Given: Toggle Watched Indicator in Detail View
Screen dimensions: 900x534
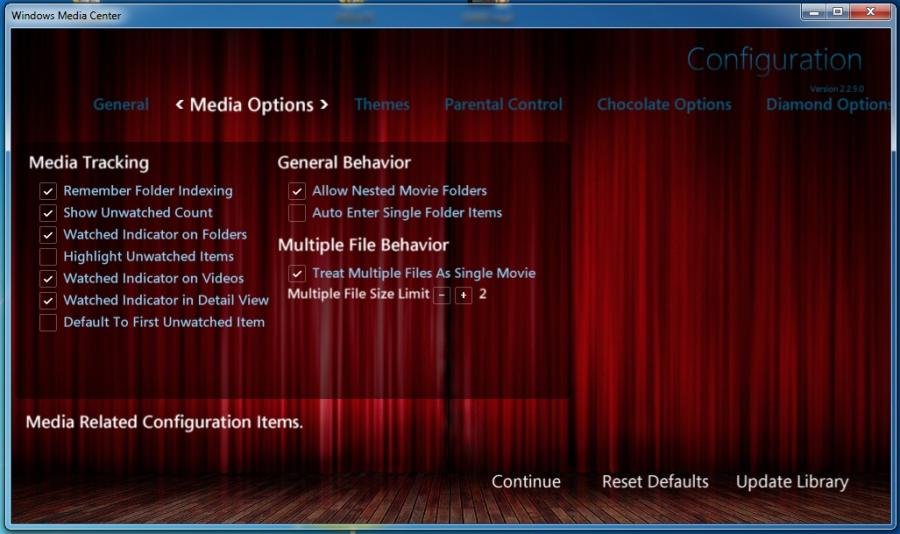Looking at the screenshot, I should tap(48, 300).
